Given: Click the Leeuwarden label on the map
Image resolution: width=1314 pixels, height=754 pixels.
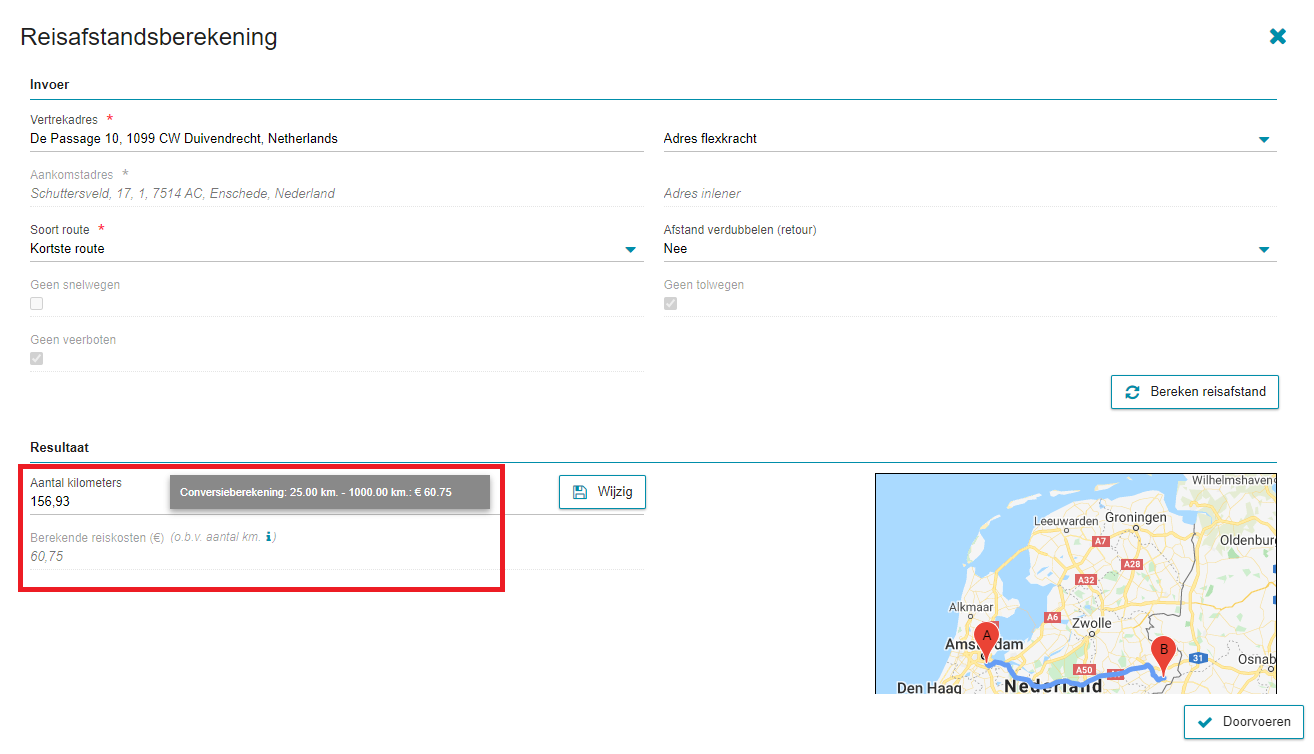Looking at the screenshot, I should 1068,521.
